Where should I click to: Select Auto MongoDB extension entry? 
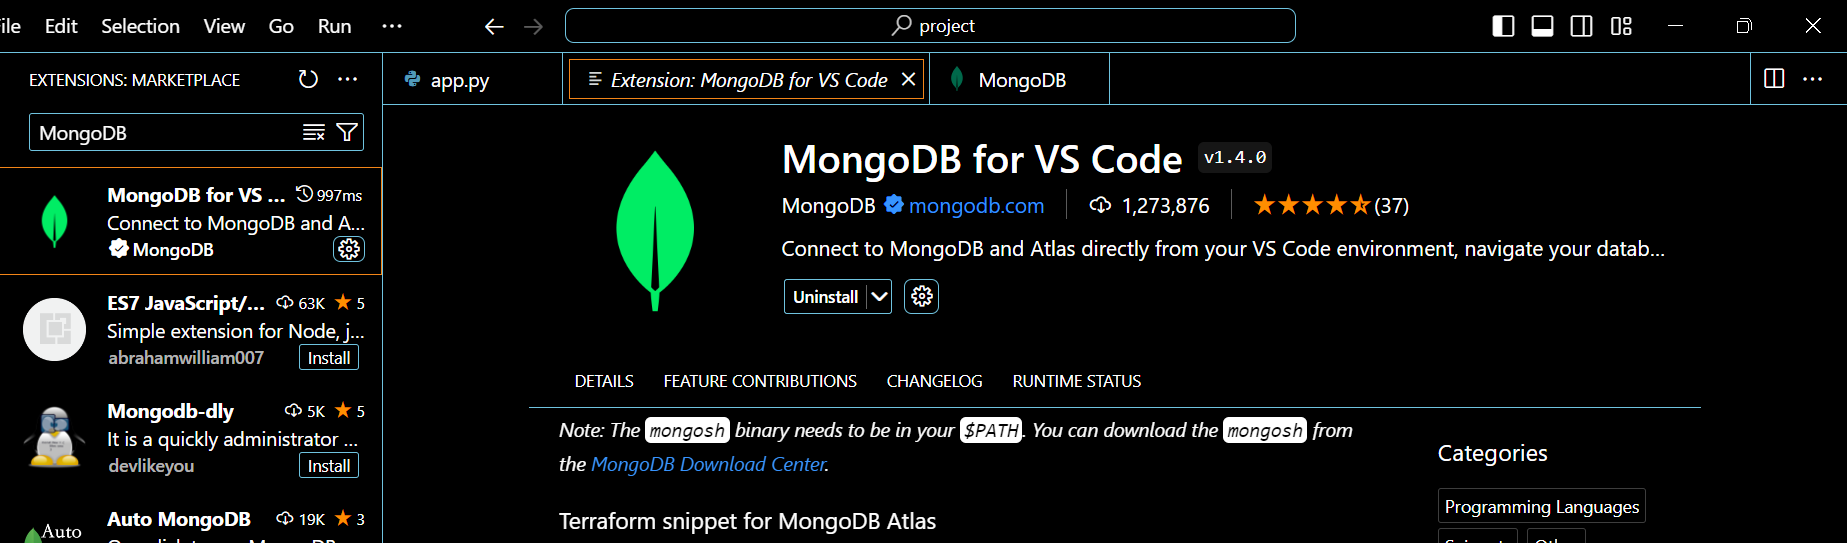[191, 518]
